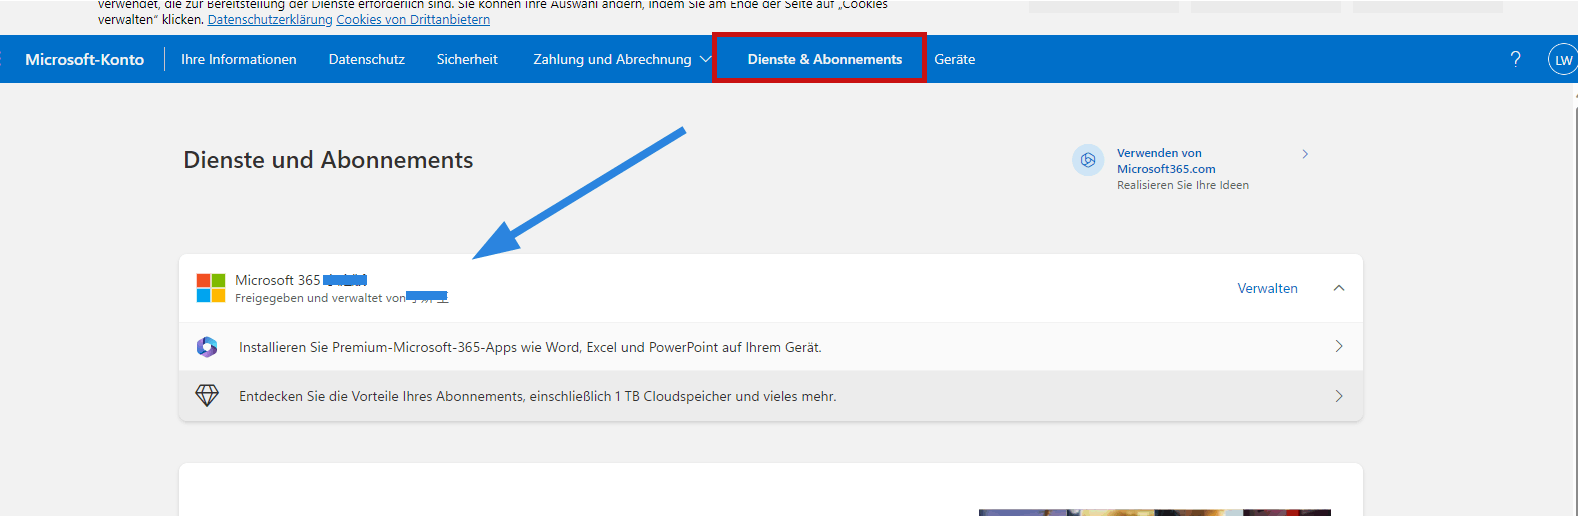Click Realisieren Sie Ihre Ideen text
The image size is (1578, 516).
tap(1183, 185)
